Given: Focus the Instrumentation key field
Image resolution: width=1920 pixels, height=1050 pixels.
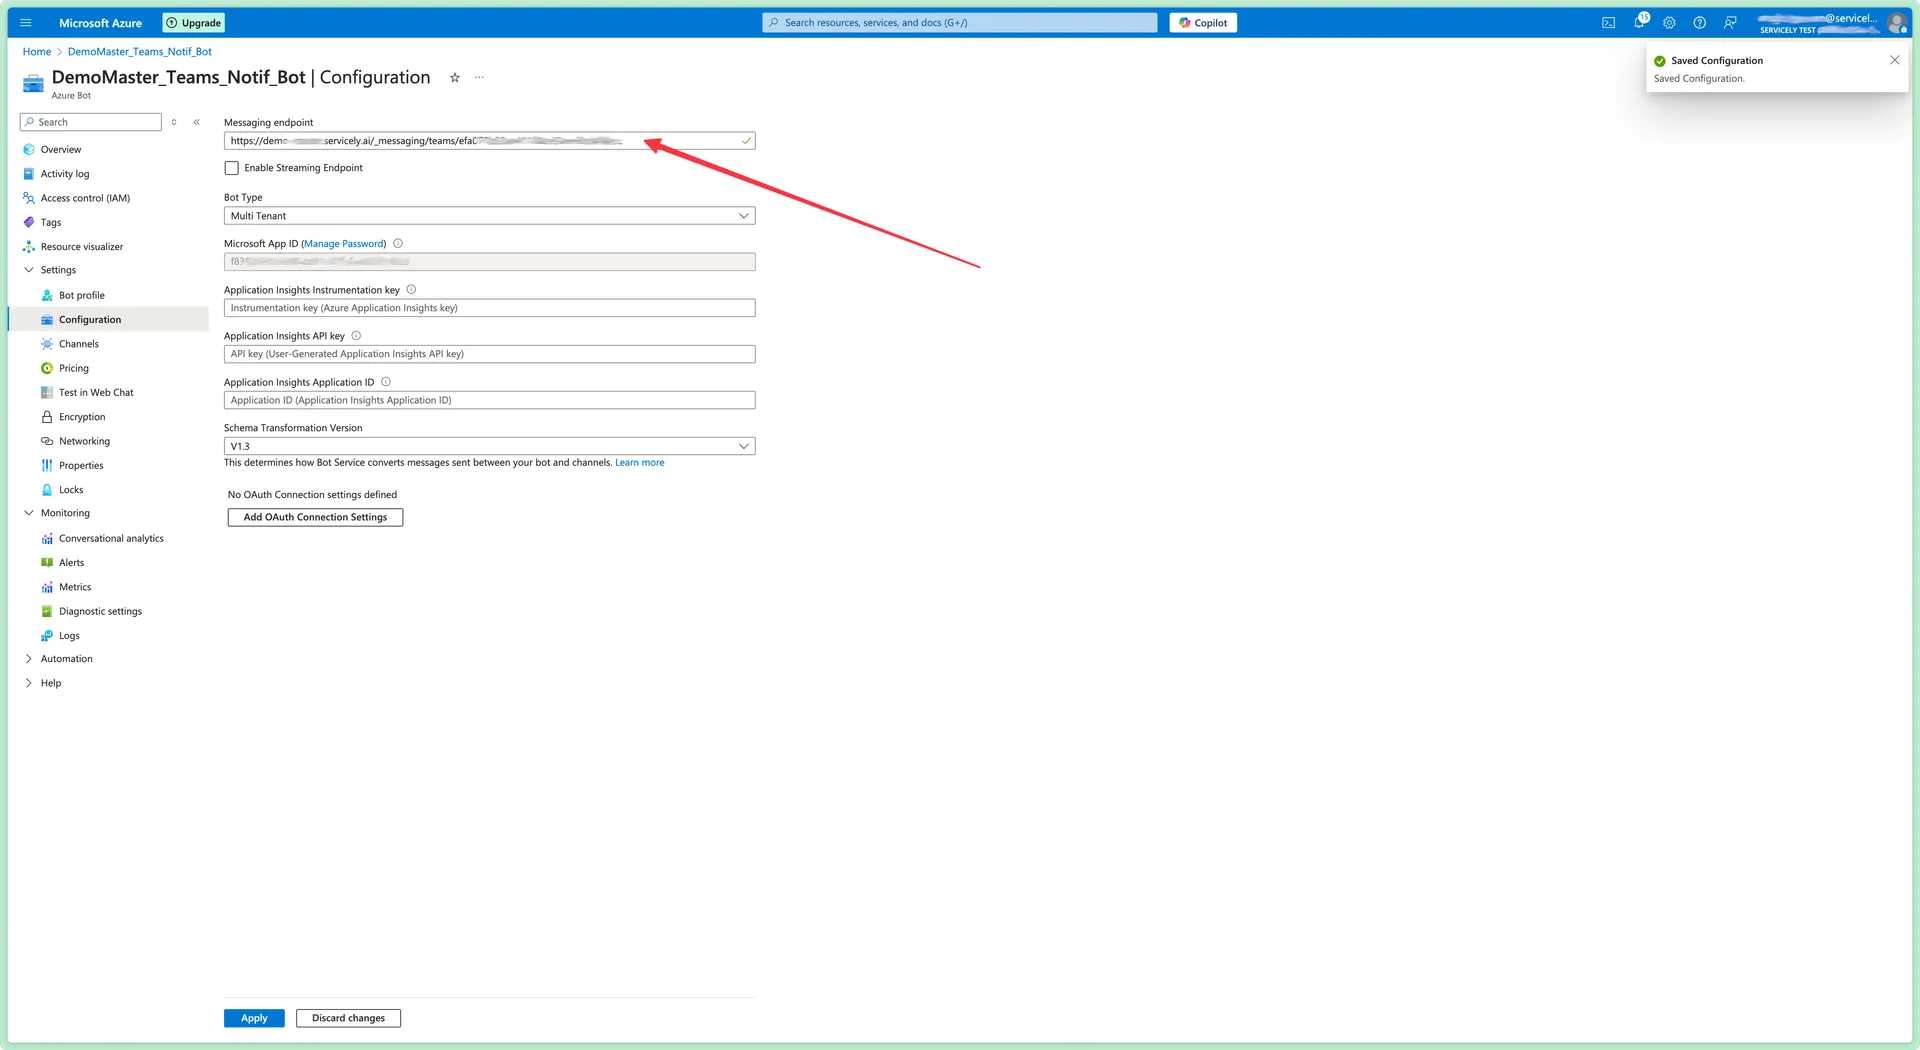Looking at the screenshot, I should (489, 308).
